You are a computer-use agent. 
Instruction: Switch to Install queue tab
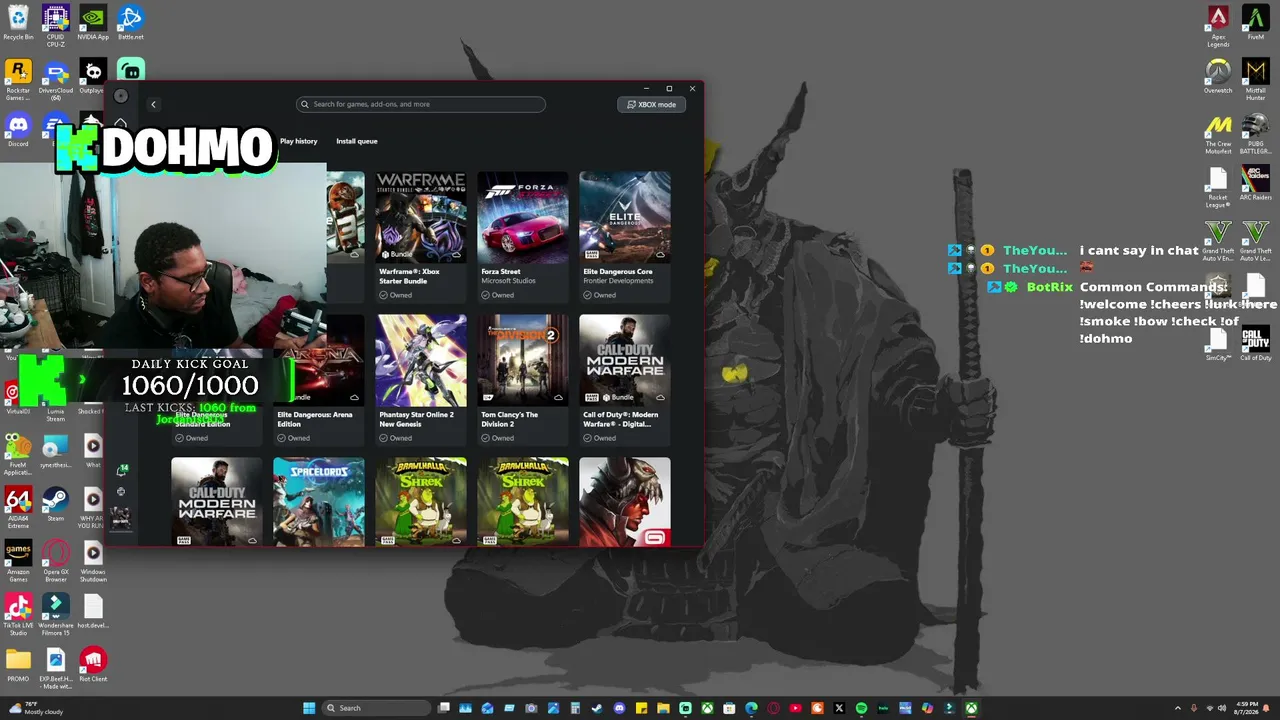357,141
